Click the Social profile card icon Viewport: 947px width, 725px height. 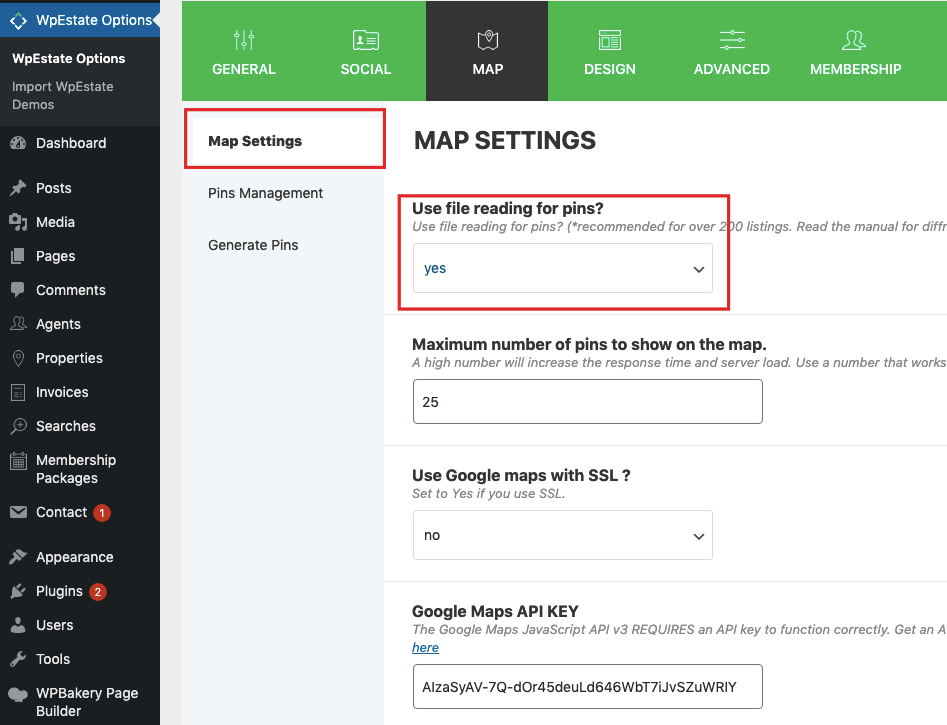365,40
